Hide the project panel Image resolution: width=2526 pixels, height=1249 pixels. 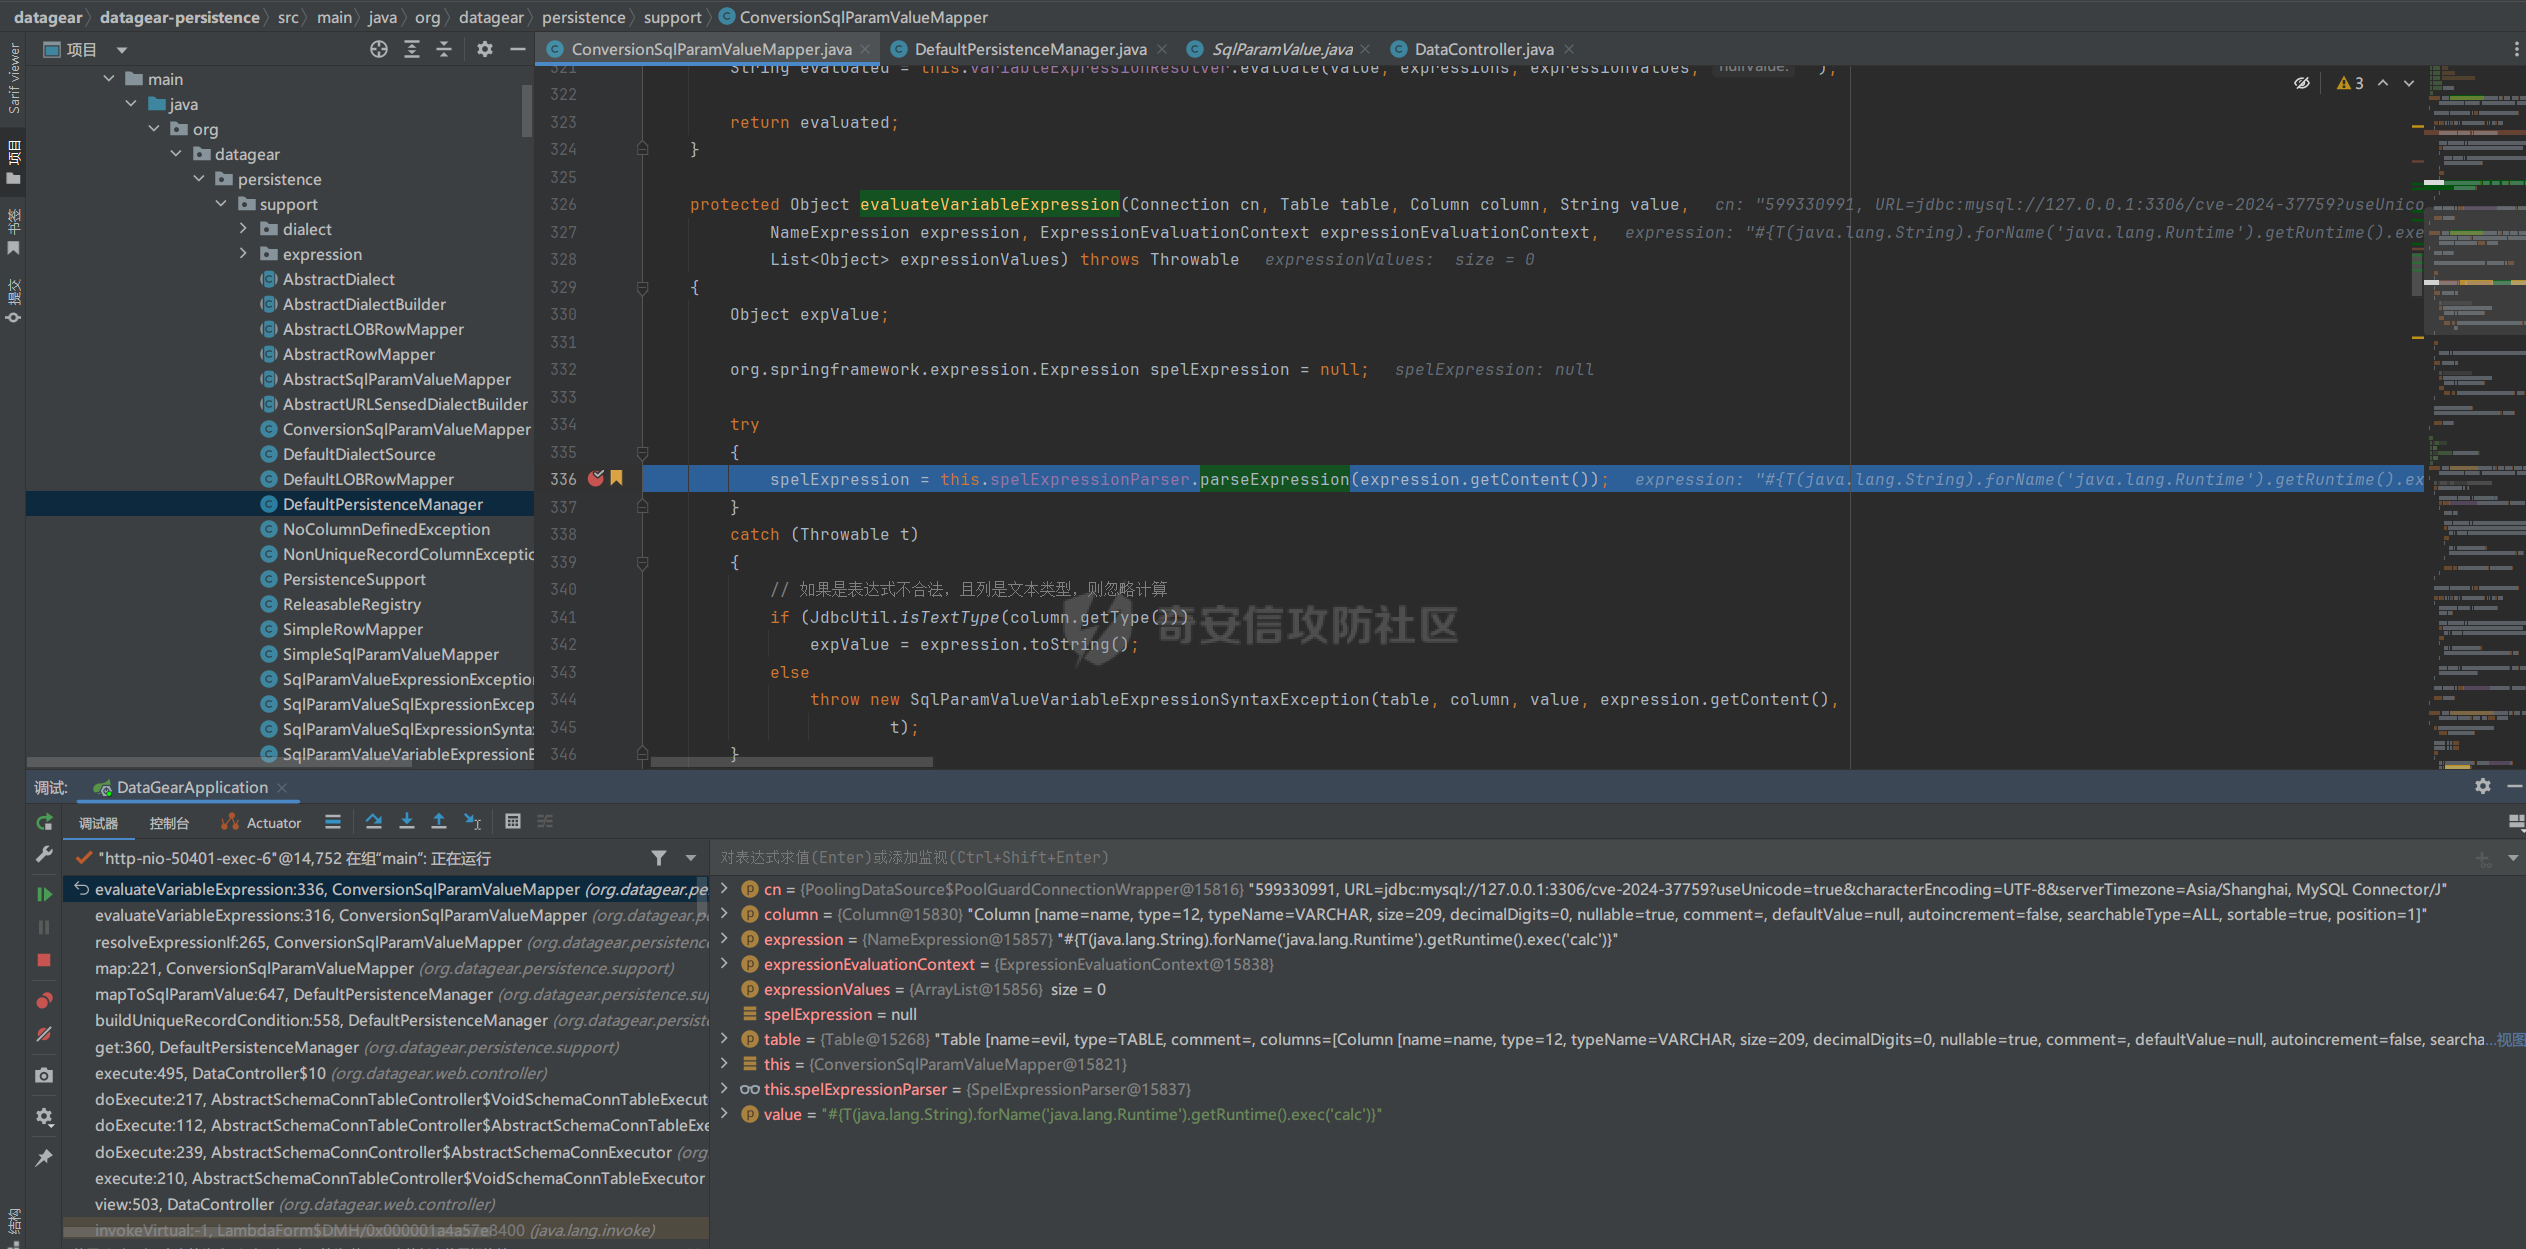[517, 49]
